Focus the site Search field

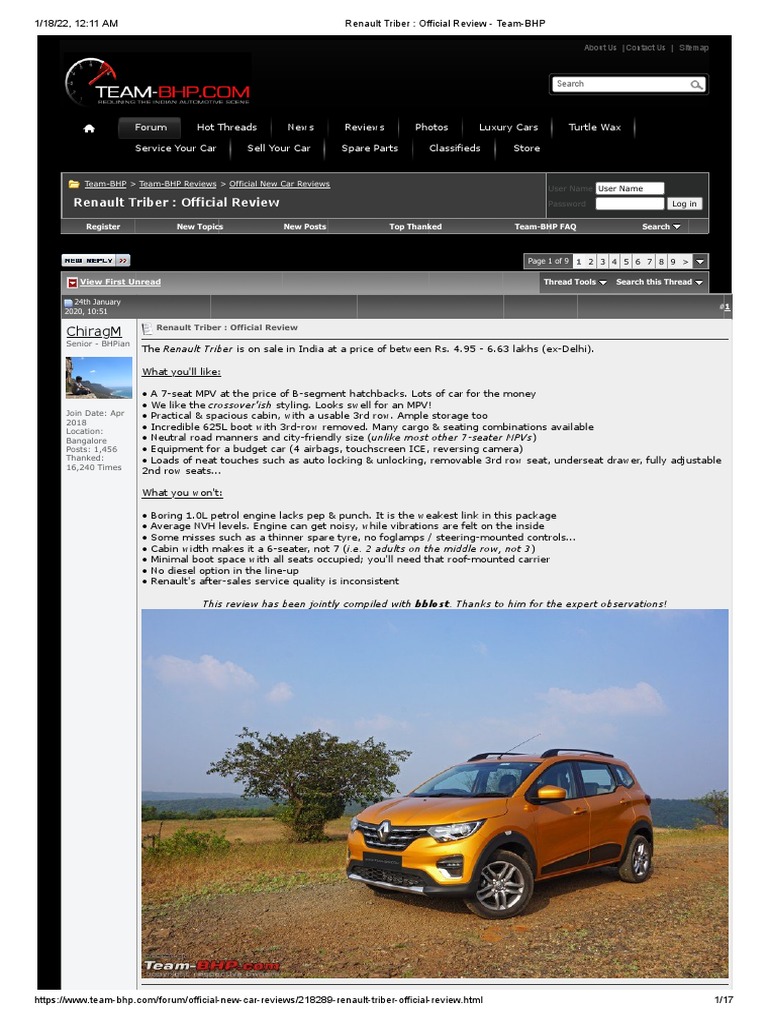620,84
